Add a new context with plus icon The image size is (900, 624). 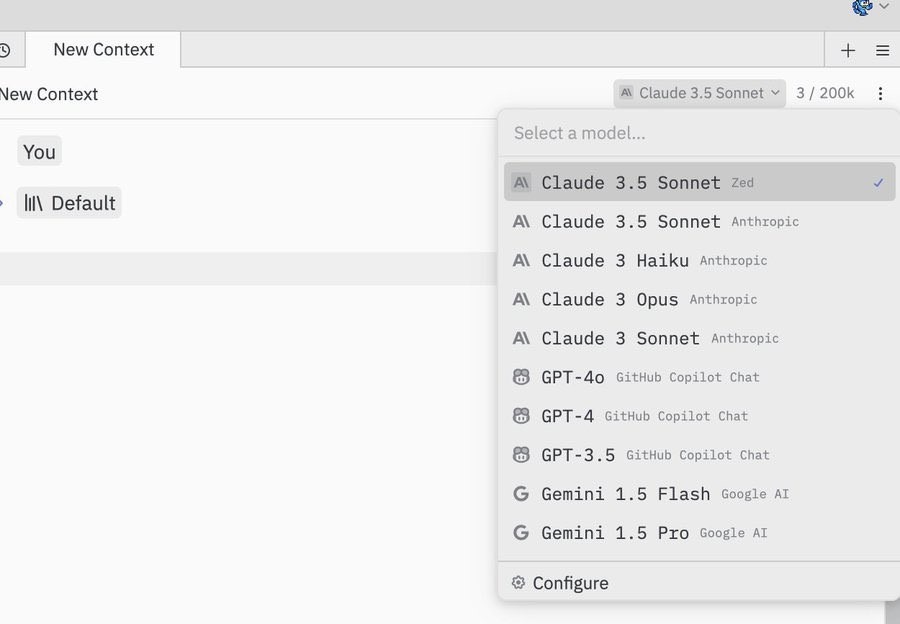(x=848, y=51)
